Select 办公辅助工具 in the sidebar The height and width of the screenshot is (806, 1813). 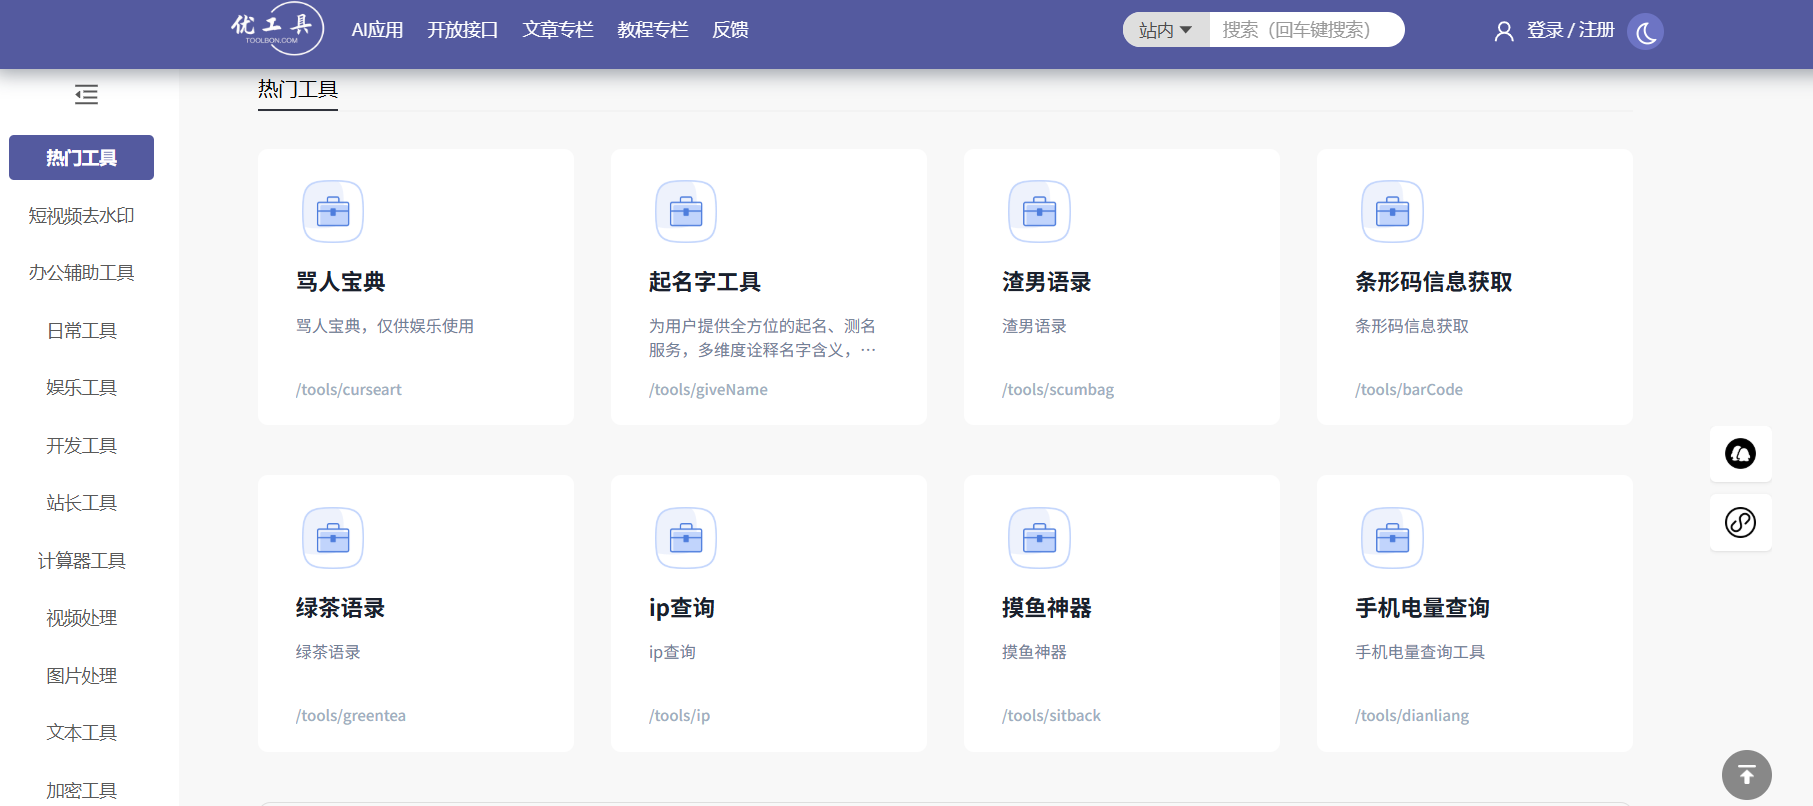pyautogui.click(x=81, y=273)
